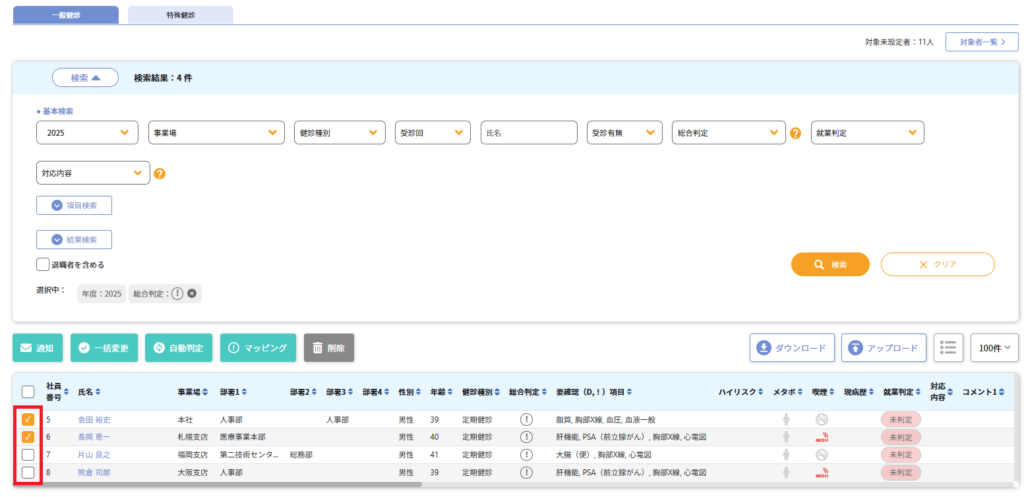Click the help icon beside 総合判定 dropdown
This screenshot has width=1024, height=497.
click(796, 133)
